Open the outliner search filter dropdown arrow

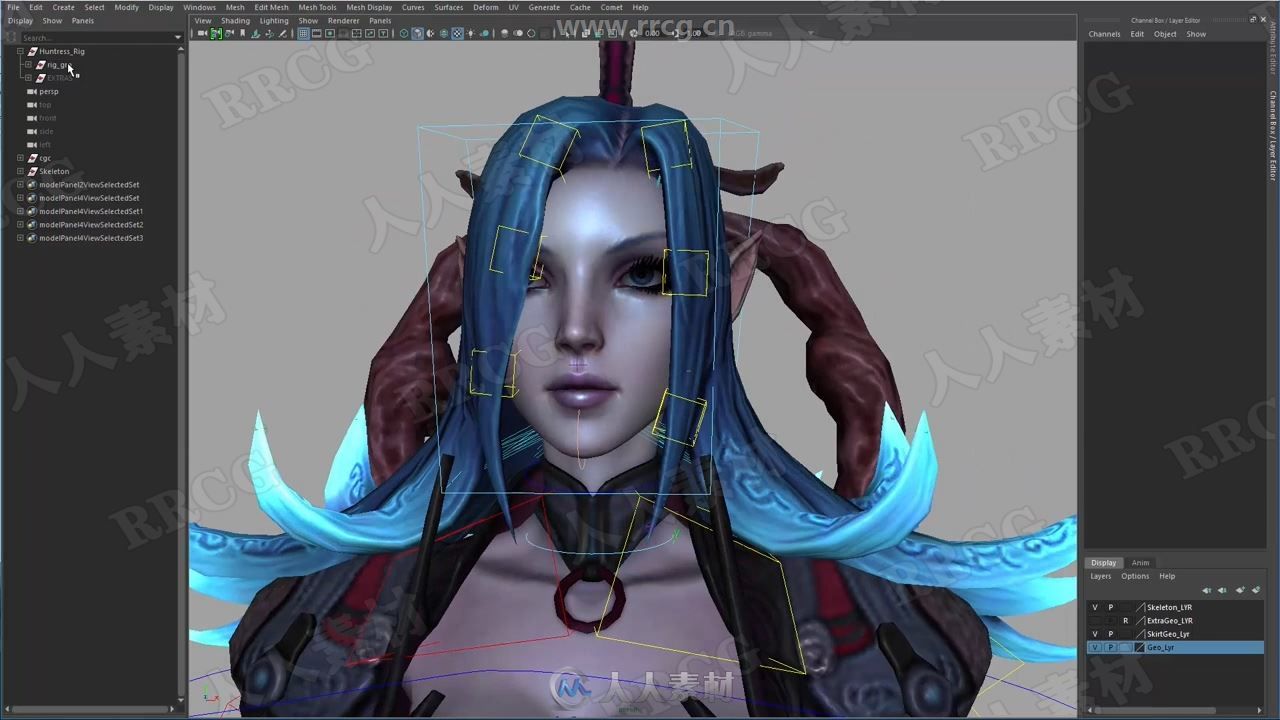coord(178,38)
